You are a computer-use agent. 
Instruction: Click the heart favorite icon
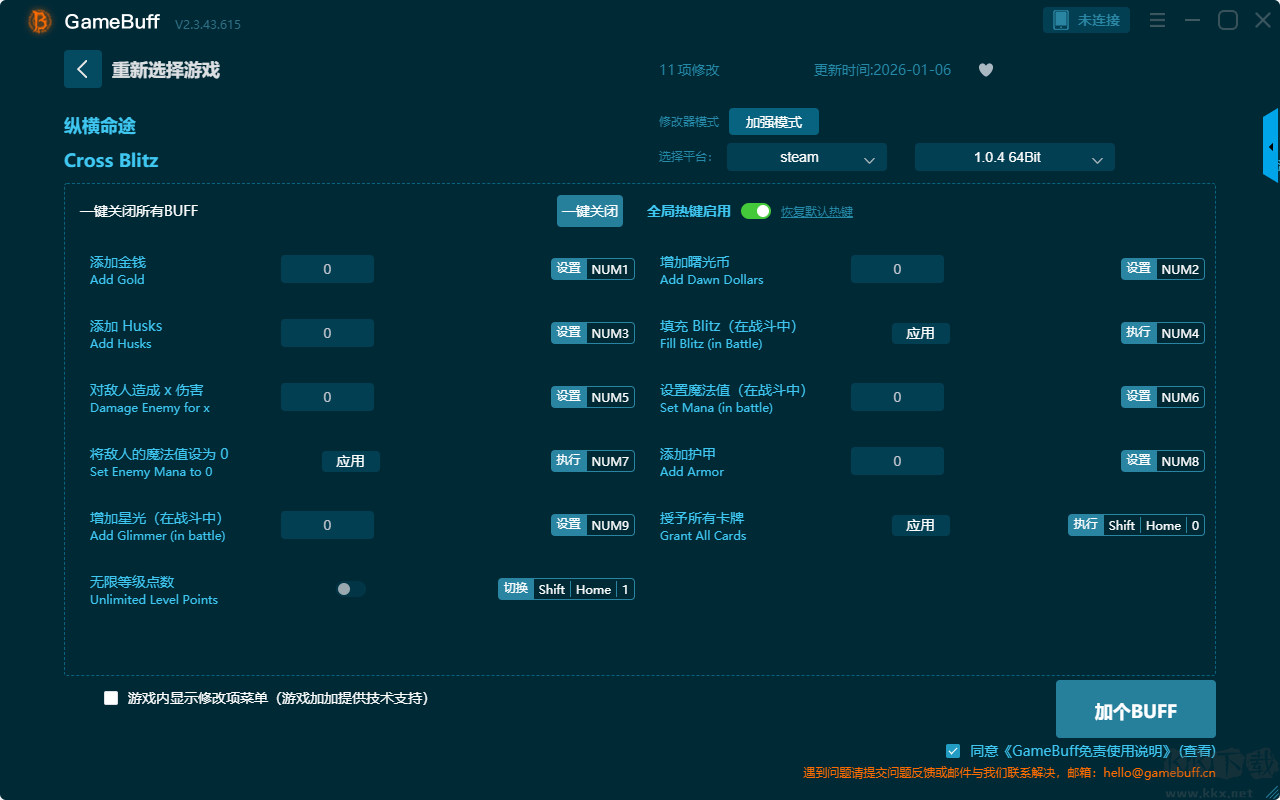click(986, 70)
